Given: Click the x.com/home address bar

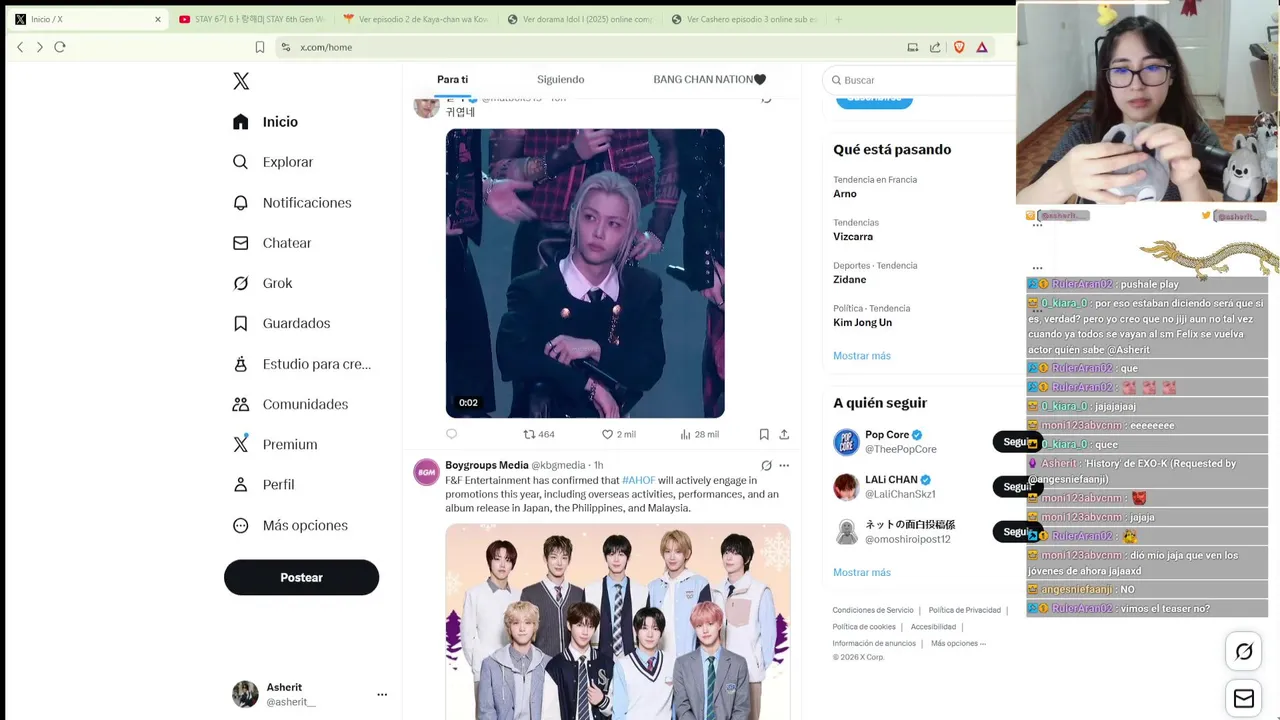Looking at the screenshot, I should click(326, 47).
